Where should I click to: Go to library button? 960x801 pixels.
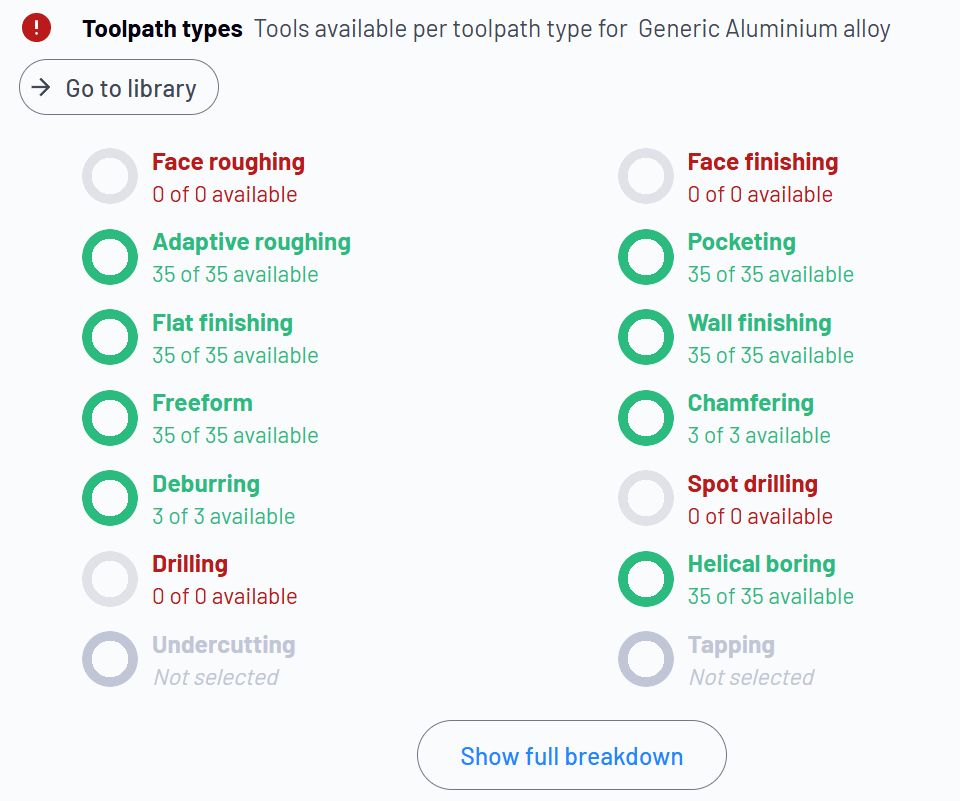(x=119, y=87)
